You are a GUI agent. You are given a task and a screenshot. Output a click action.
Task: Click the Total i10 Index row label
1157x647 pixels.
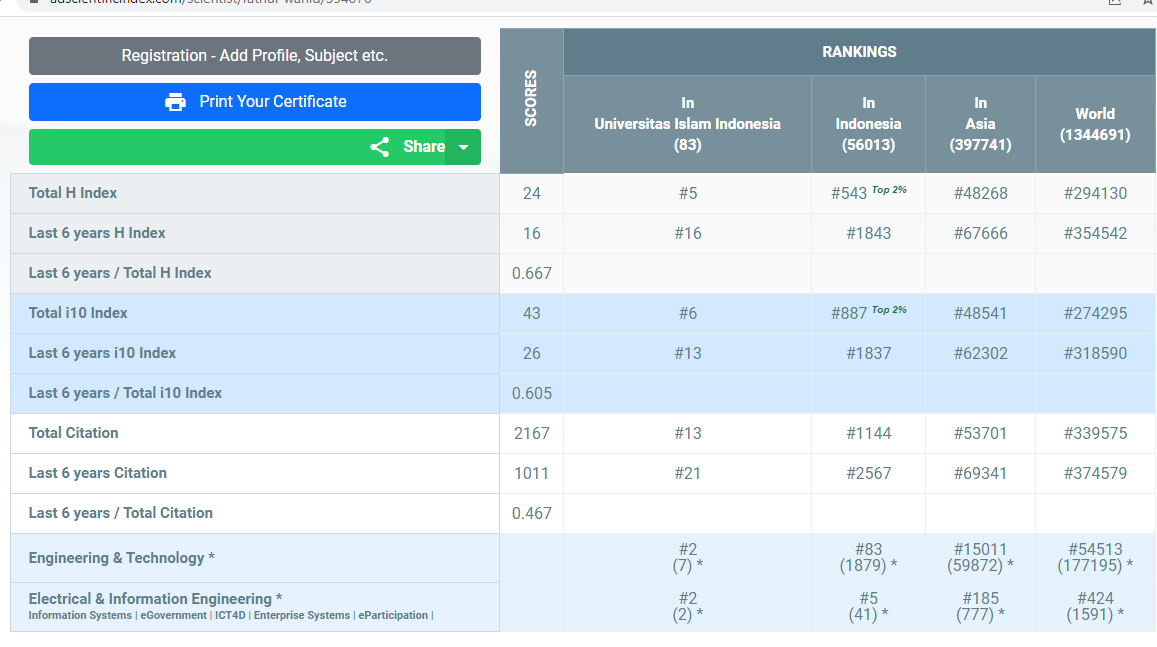(x=78, y=313)
